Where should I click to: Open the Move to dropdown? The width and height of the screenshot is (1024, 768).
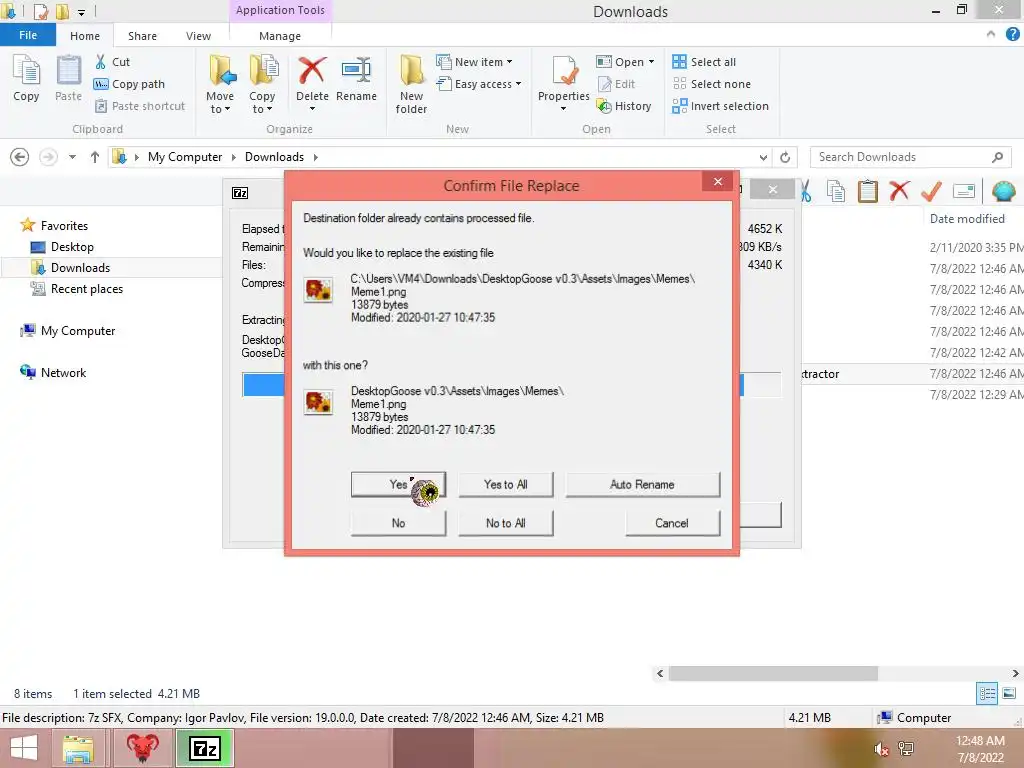220,84
